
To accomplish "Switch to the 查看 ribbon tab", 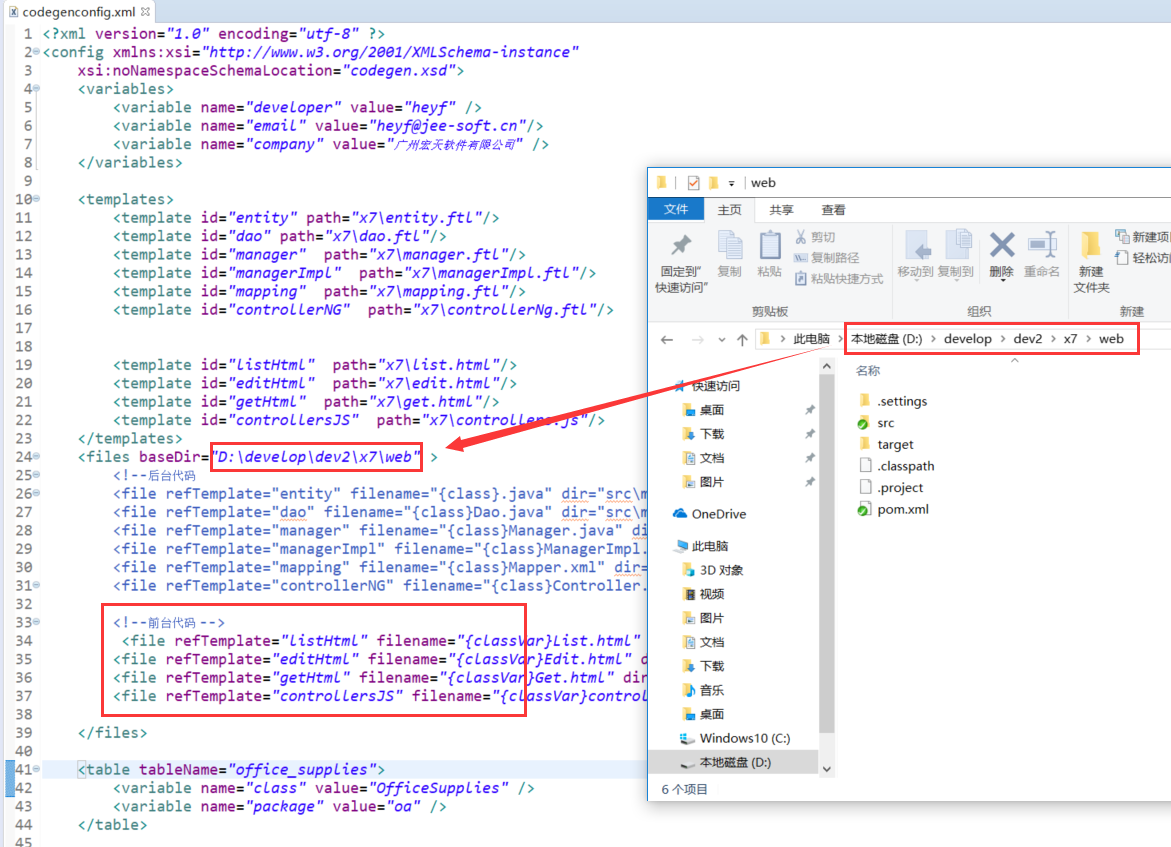I will click(833, 210).
